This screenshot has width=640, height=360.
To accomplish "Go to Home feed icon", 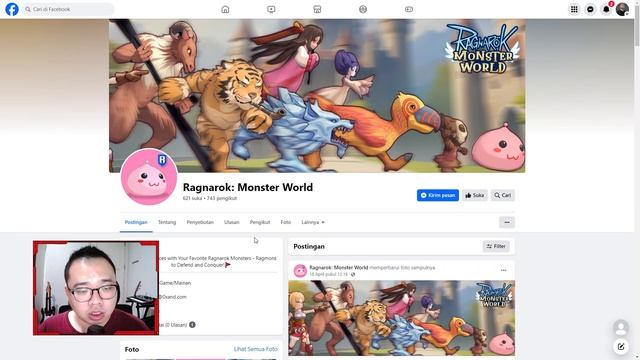I will [225, 9].
